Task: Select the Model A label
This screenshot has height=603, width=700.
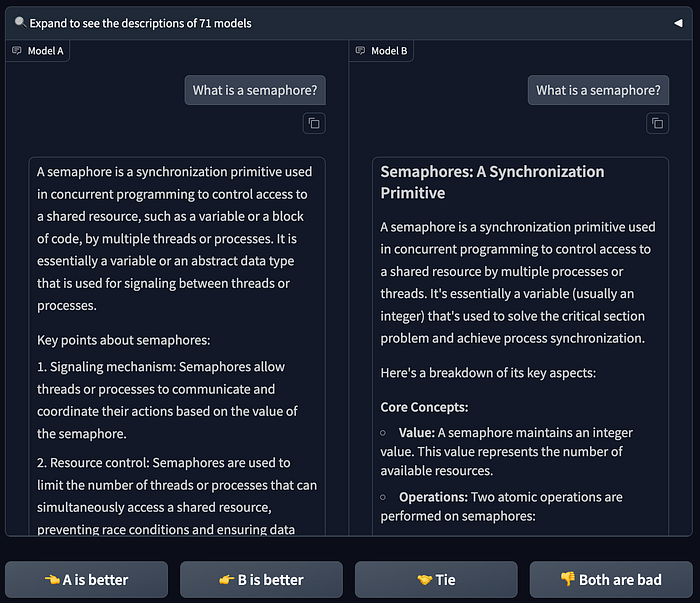Action: [x=45, y=51]
